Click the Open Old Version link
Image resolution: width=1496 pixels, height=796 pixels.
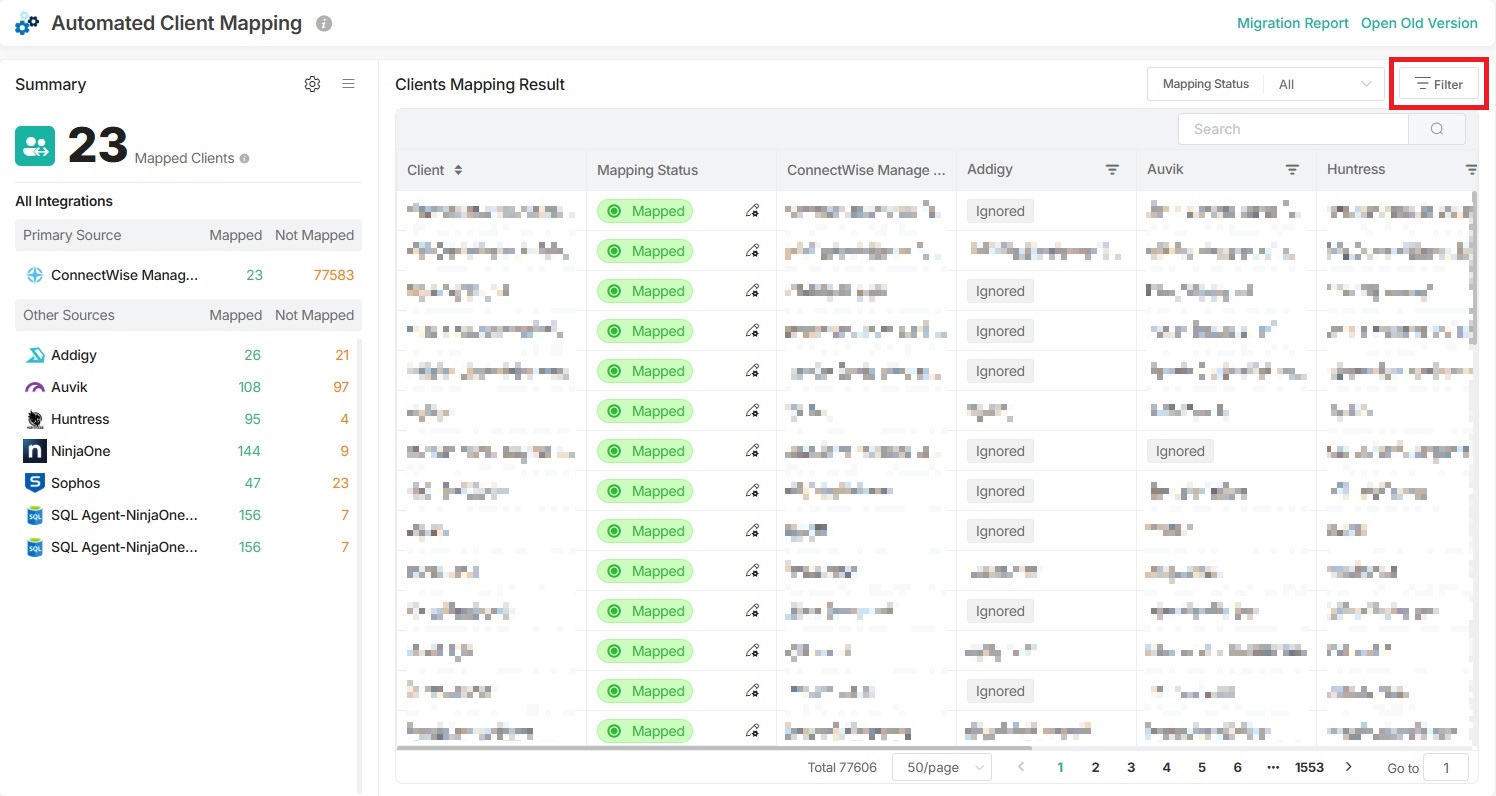[1418, 23]
